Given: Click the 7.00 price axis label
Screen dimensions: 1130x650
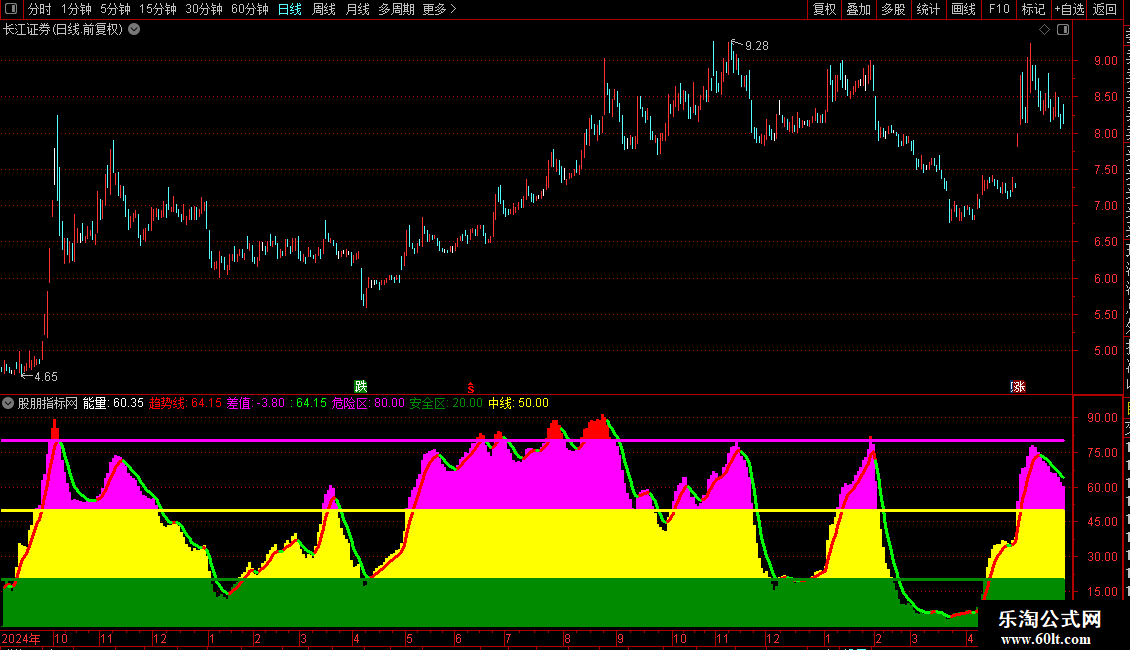Looking at the screenshot, I should tap(1105, 206).
